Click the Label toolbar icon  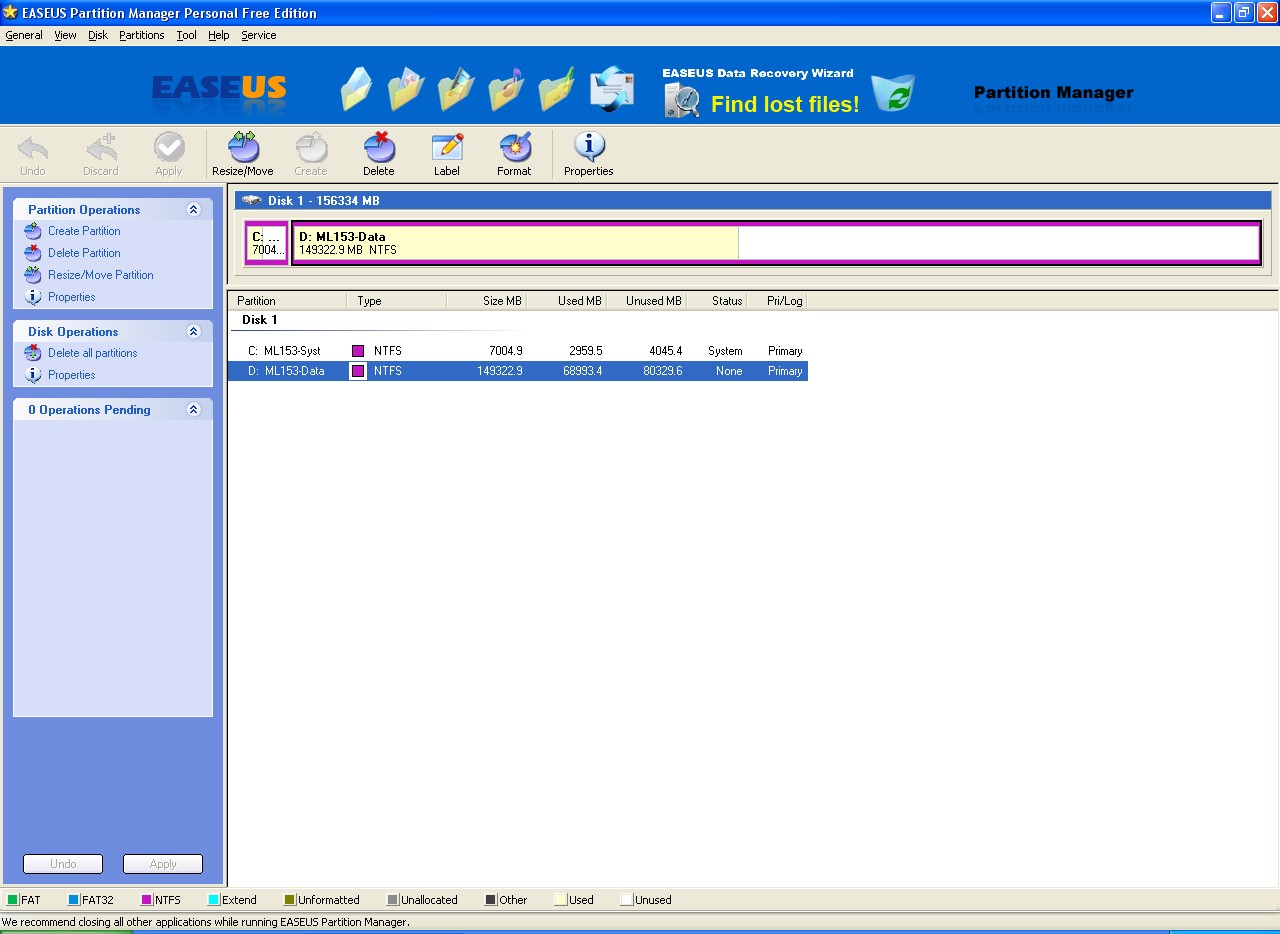click(x=447, y=148)
